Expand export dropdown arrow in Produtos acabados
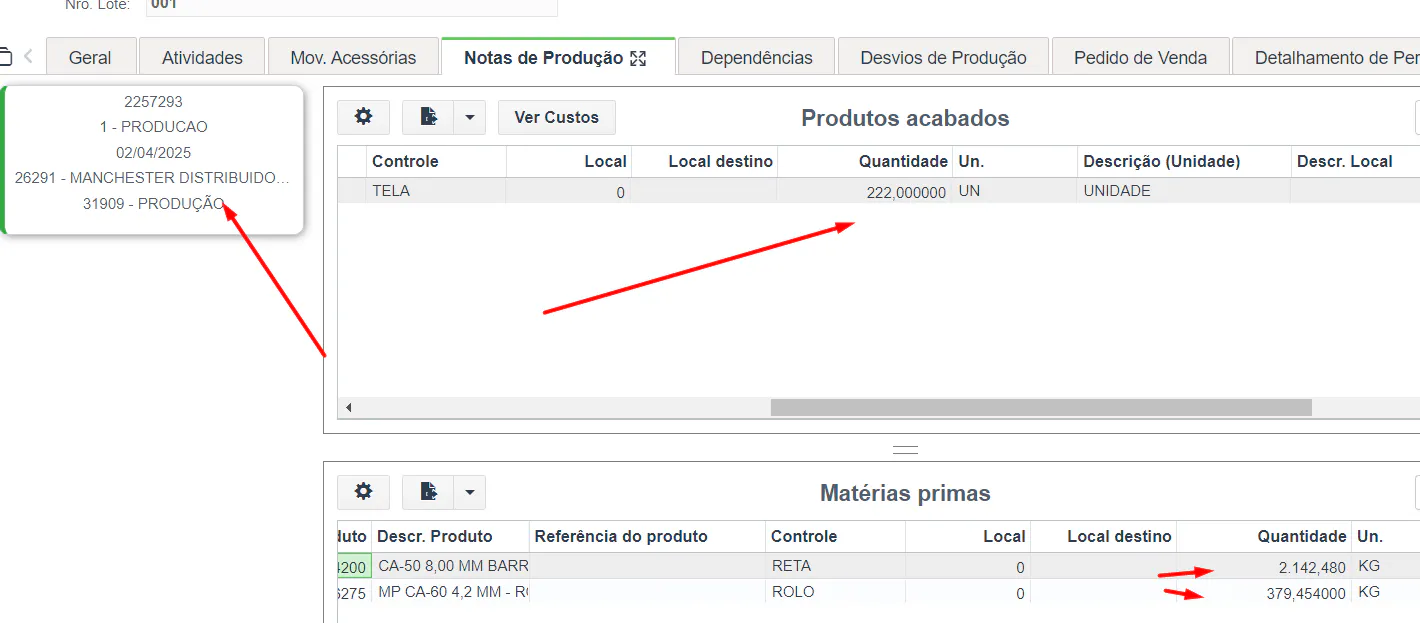Image resolution: width=1420 pixels, height=623 pixels. point(470,117)
